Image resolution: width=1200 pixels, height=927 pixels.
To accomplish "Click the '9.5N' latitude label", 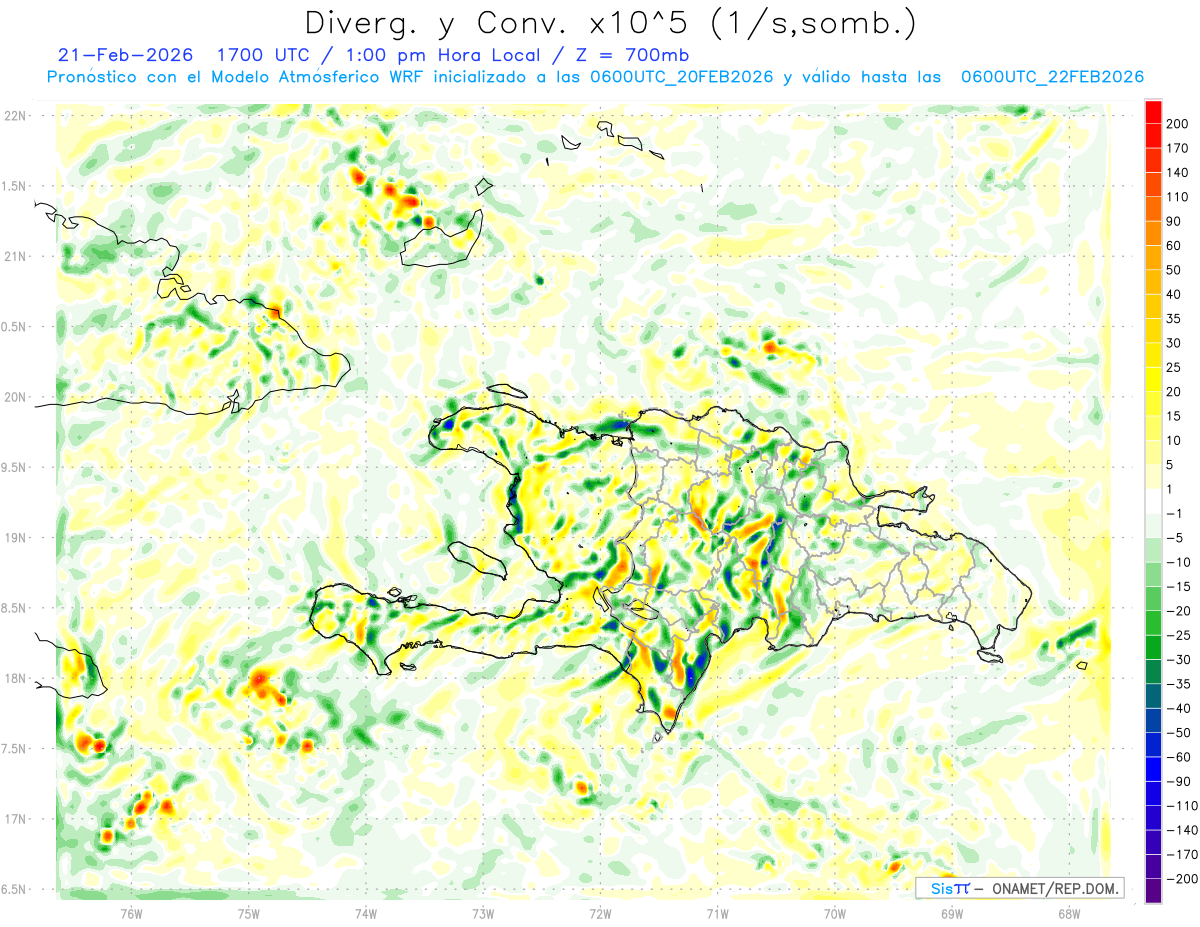I will pos(14,468).
